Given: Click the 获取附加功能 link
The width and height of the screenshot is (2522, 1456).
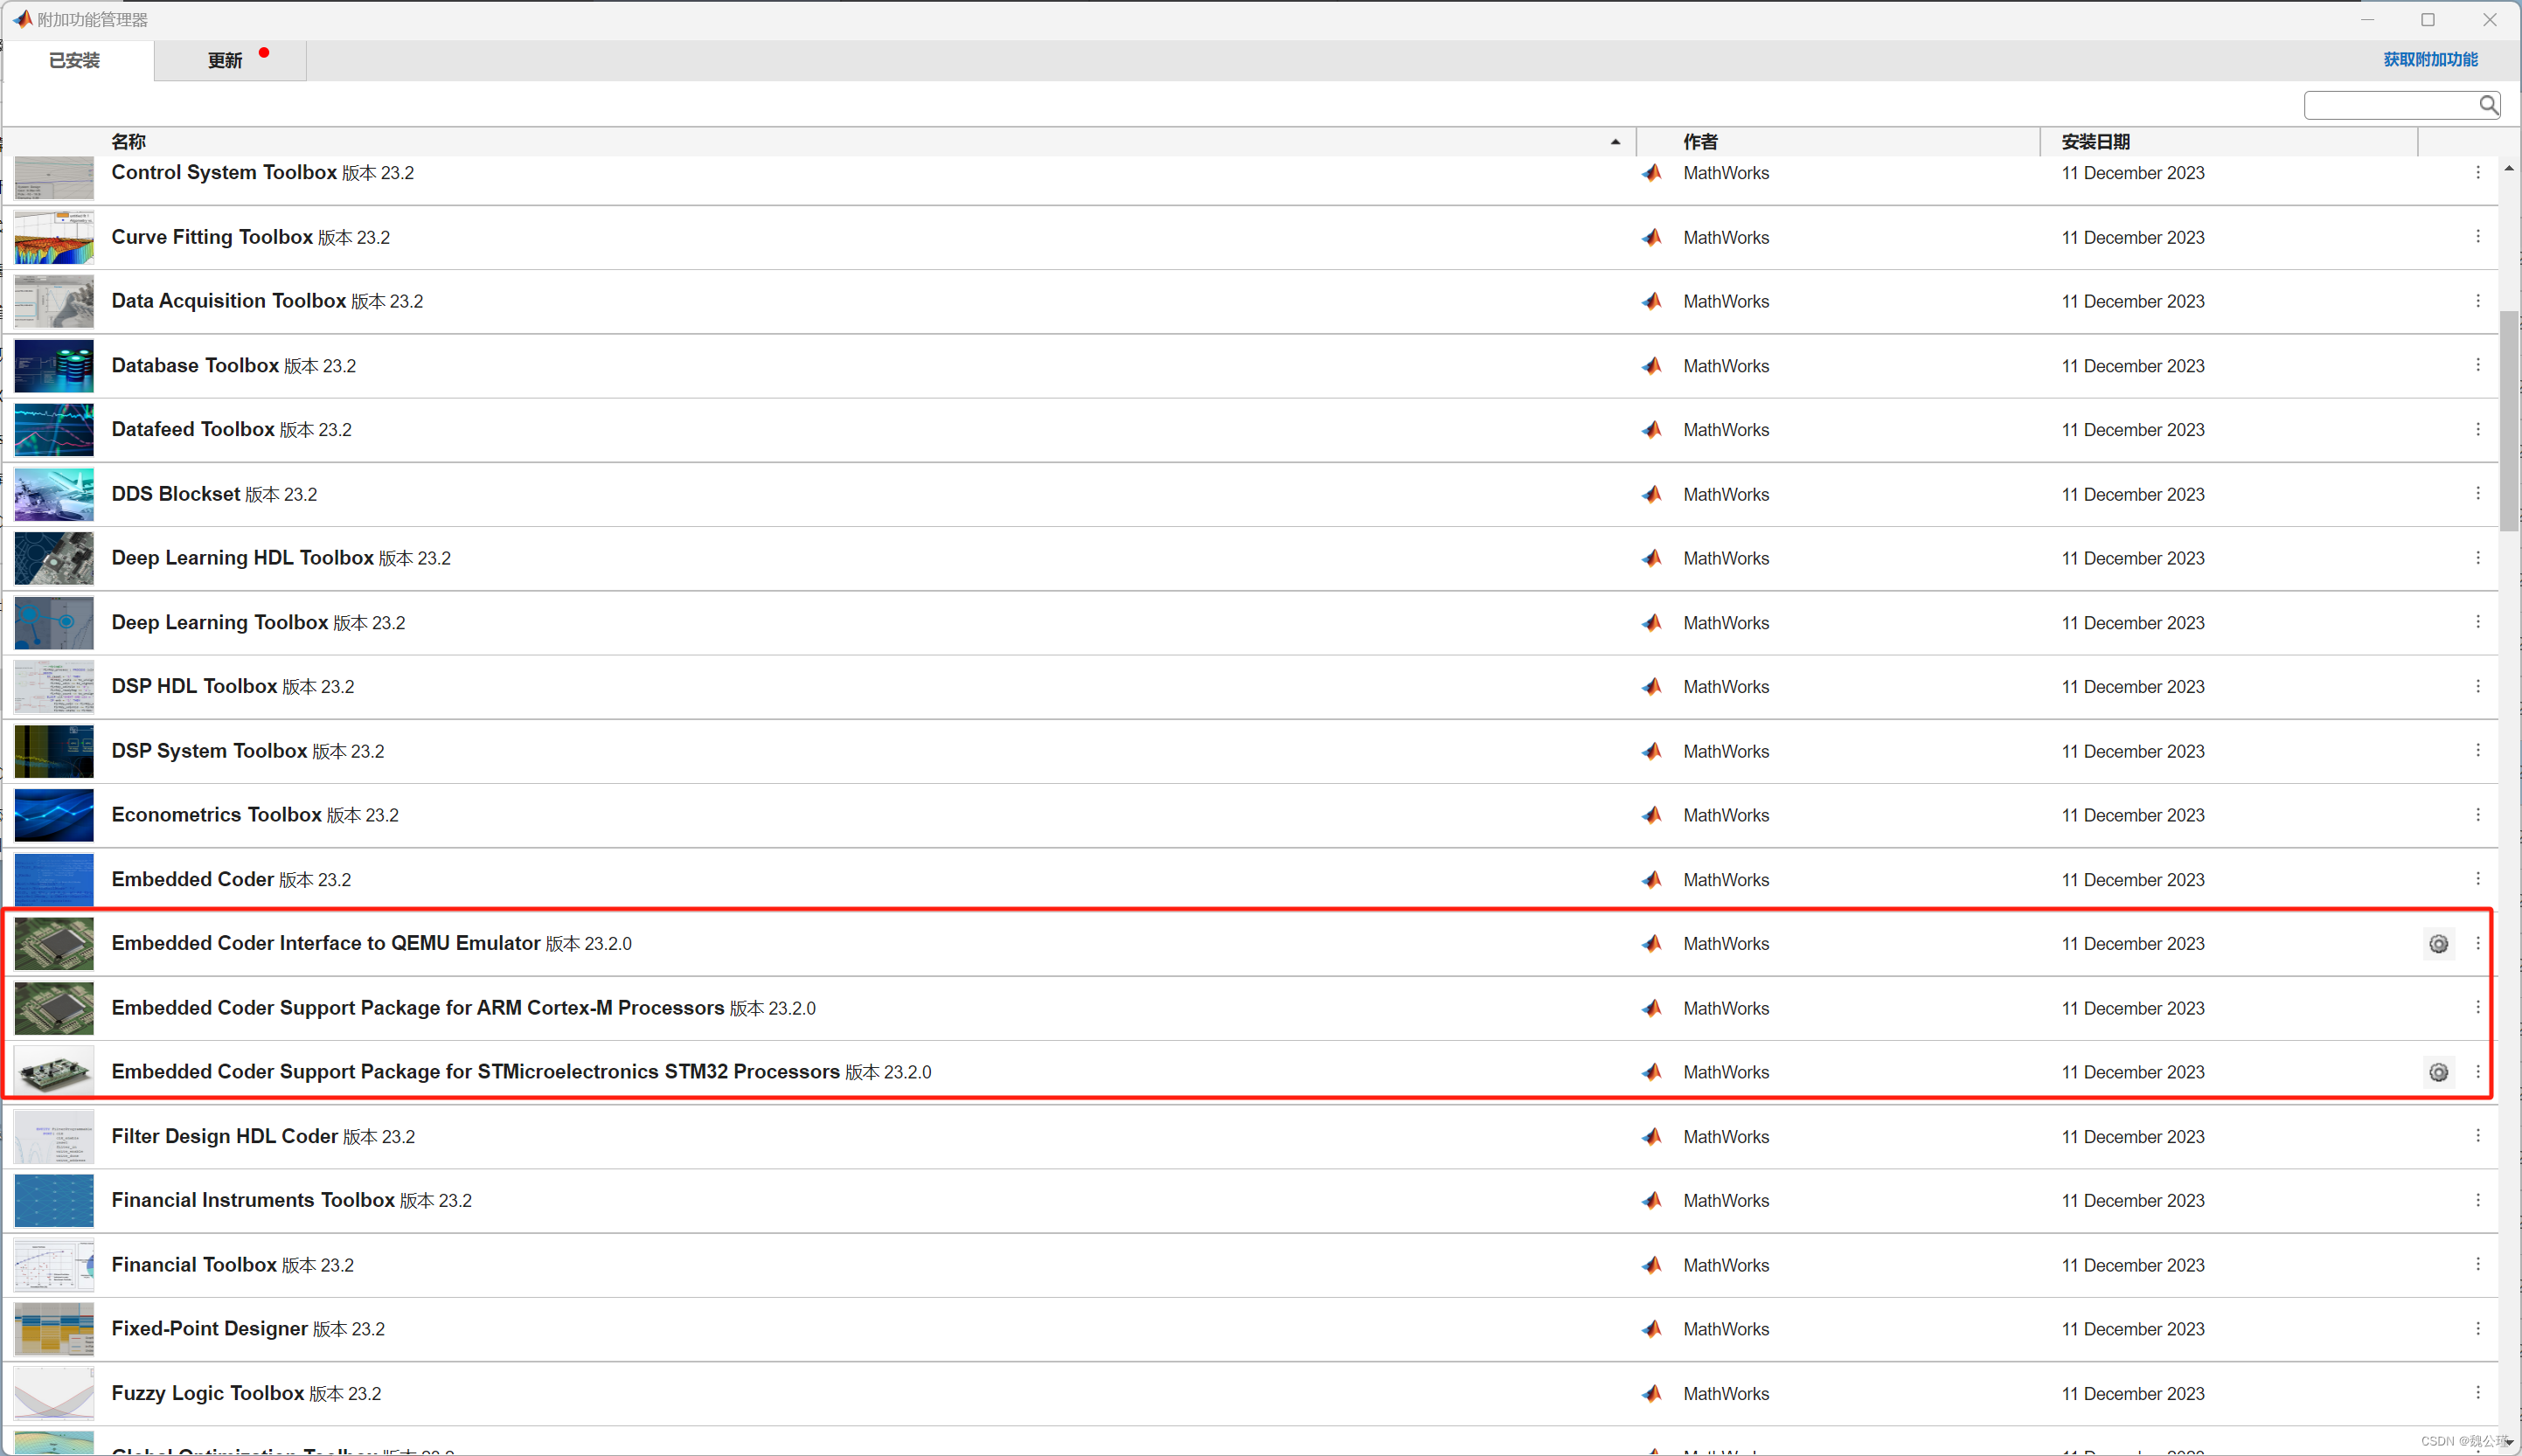Looking at the screenshot, I should pos(2430,60).
